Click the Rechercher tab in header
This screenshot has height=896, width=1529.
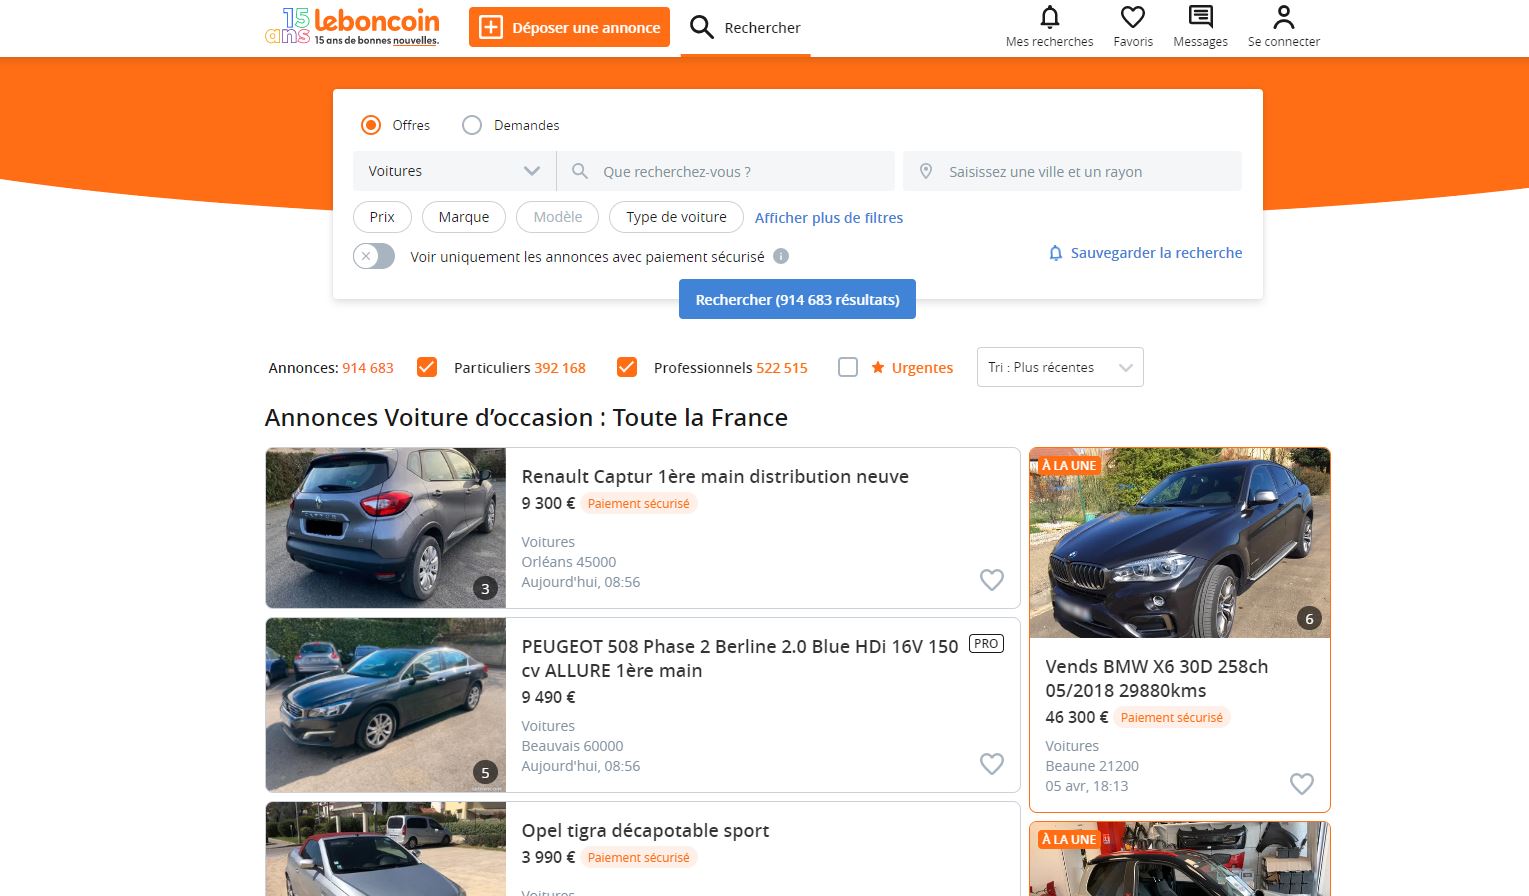coord(745,28)
